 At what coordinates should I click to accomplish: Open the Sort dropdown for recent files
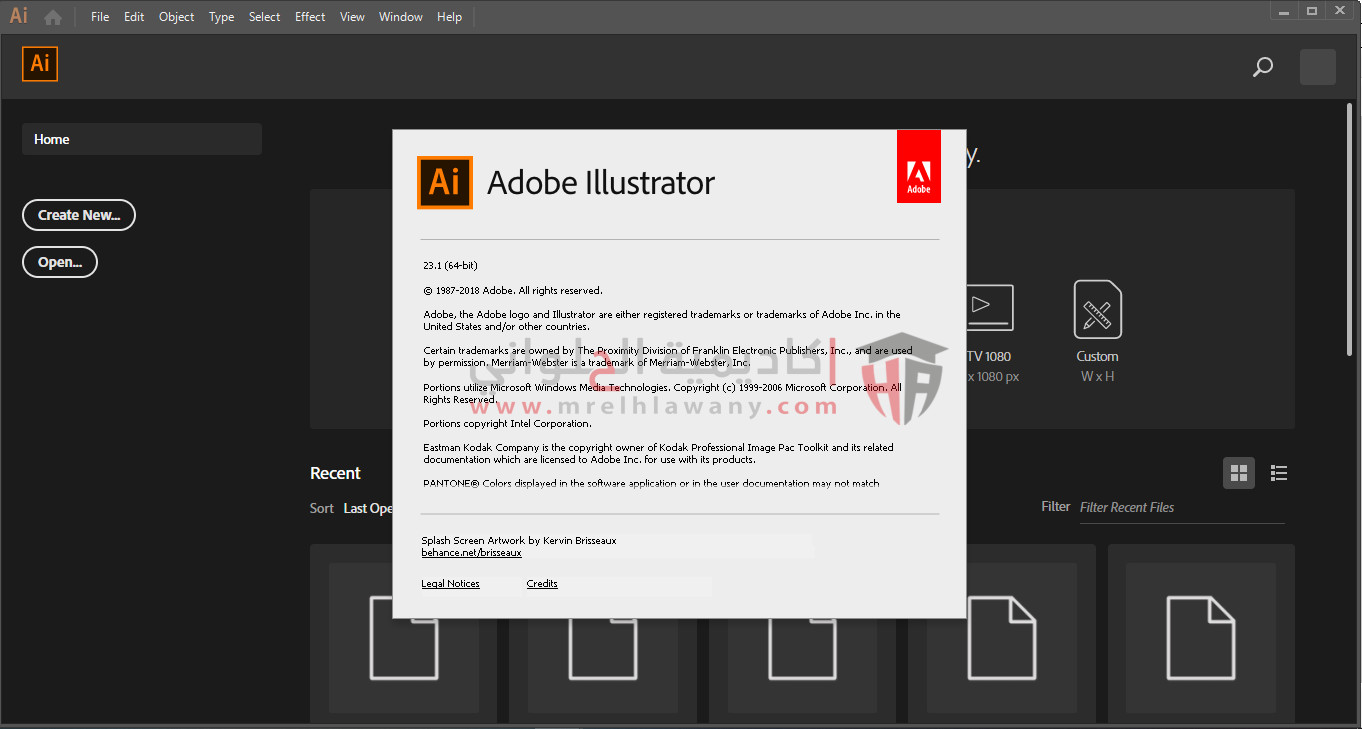(367, 508)
